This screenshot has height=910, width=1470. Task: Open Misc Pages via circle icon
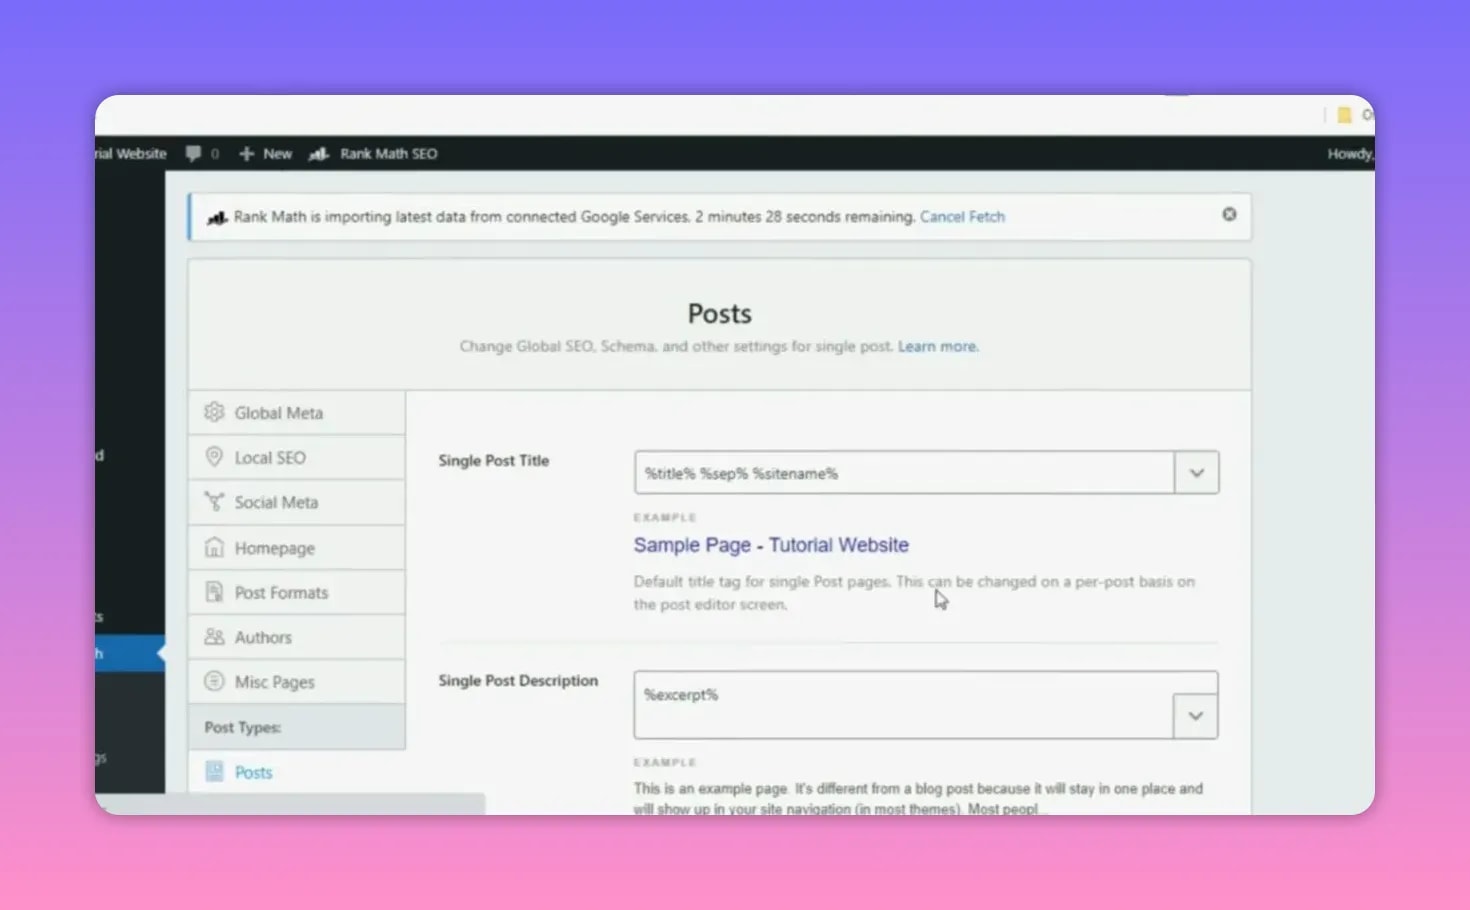[x=214, y=681]
